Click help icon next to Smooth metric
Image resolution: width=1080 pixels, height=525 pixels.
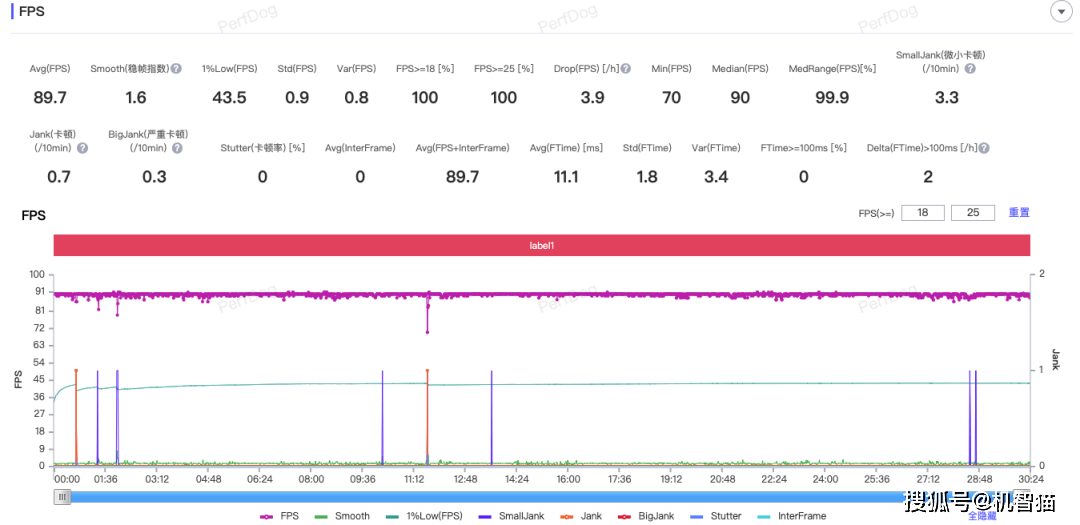176,69
